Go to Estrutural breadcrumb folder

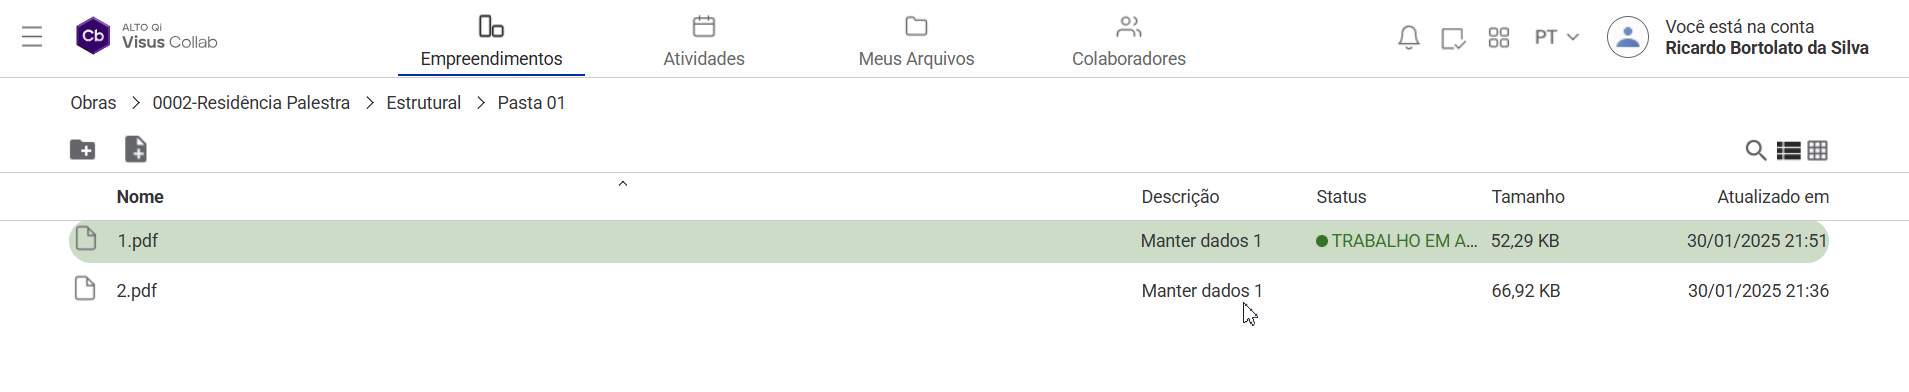coord(423,103)
